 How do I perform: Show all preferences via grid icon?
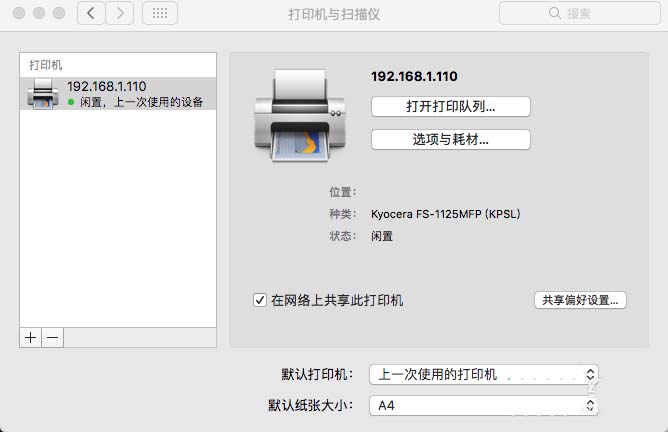click(x=160, y=13)
